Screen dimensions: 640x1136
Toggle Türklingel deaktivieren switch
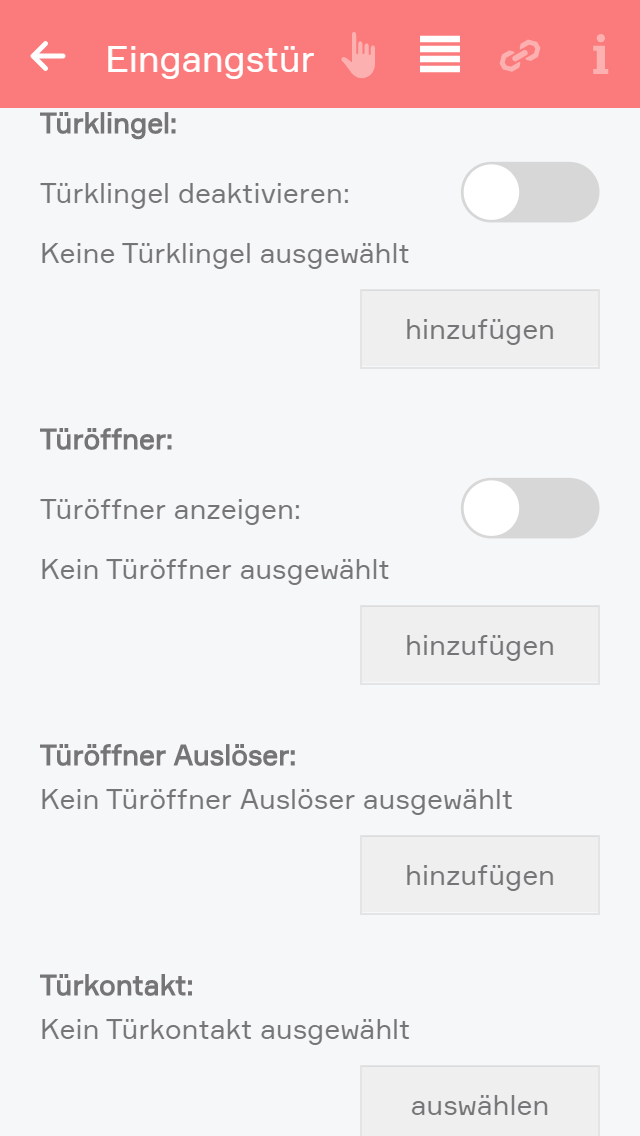click(529, 192)
